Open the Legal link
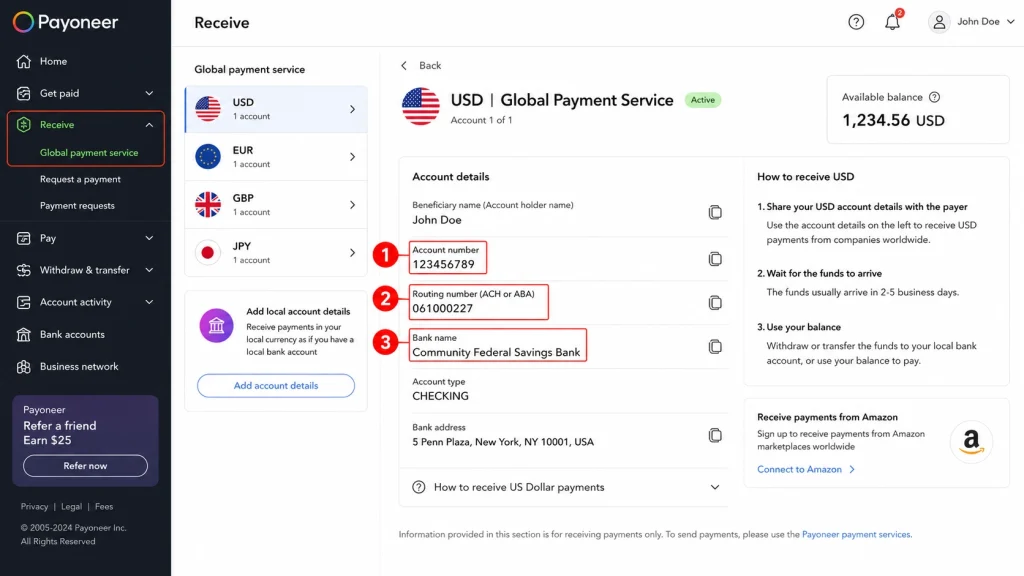Screen dimensions: 1024x576 coord(71,506)
